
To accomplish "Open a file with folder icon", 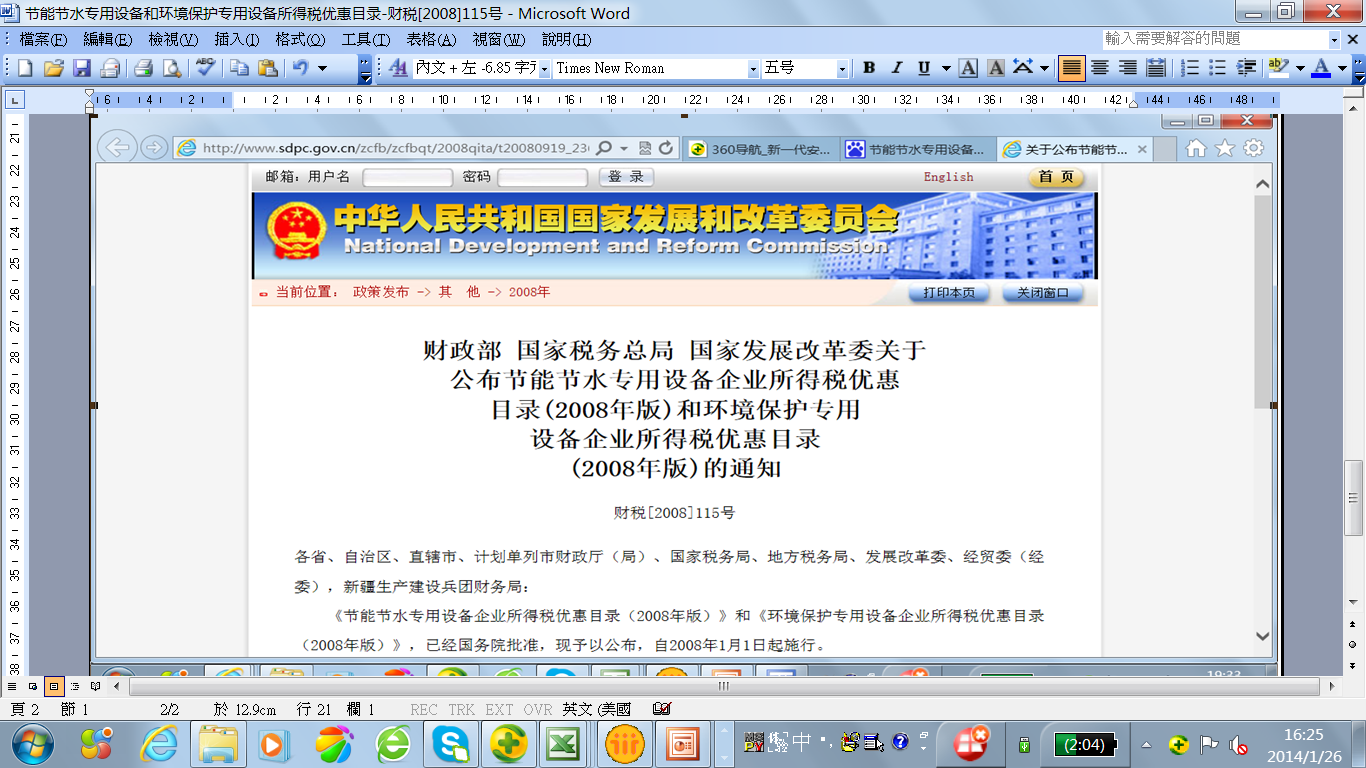I will 53,68.
